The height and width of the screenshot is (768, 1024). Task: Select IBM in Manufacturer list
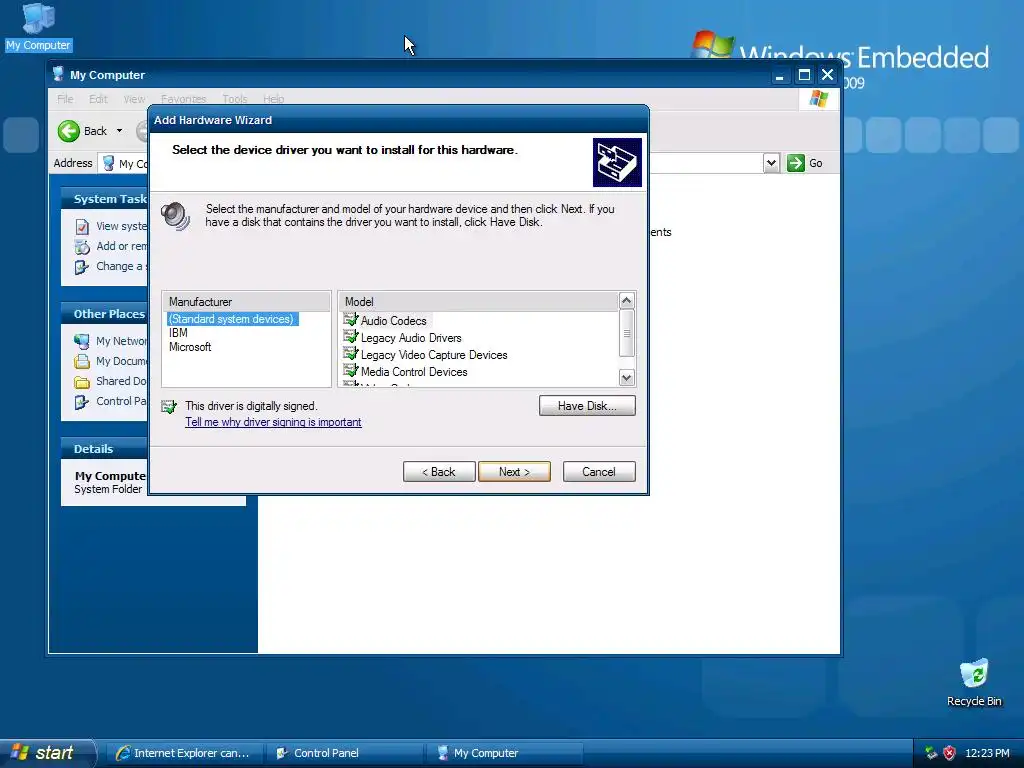click(178, 333)
